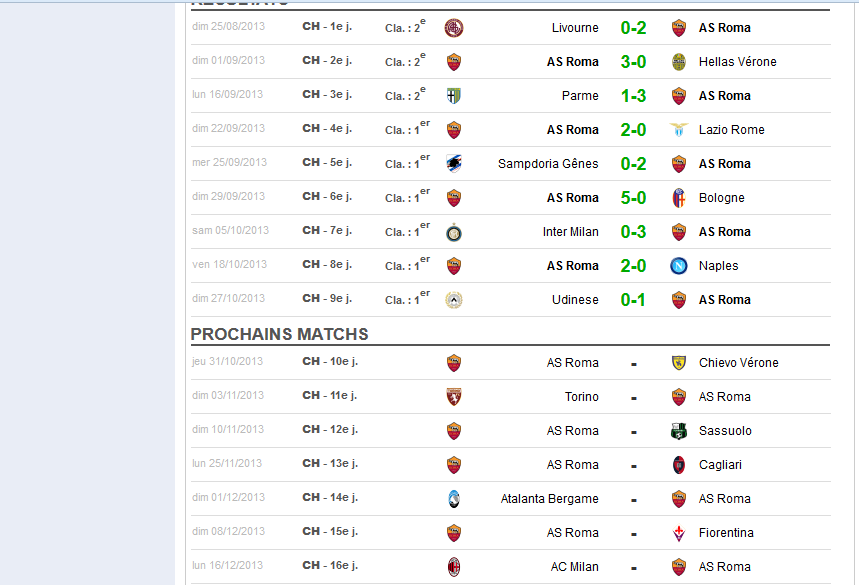Screen dimensions: 859x585
Task: Click the Sampdoria Gênes team name
Action: (548, 164)
